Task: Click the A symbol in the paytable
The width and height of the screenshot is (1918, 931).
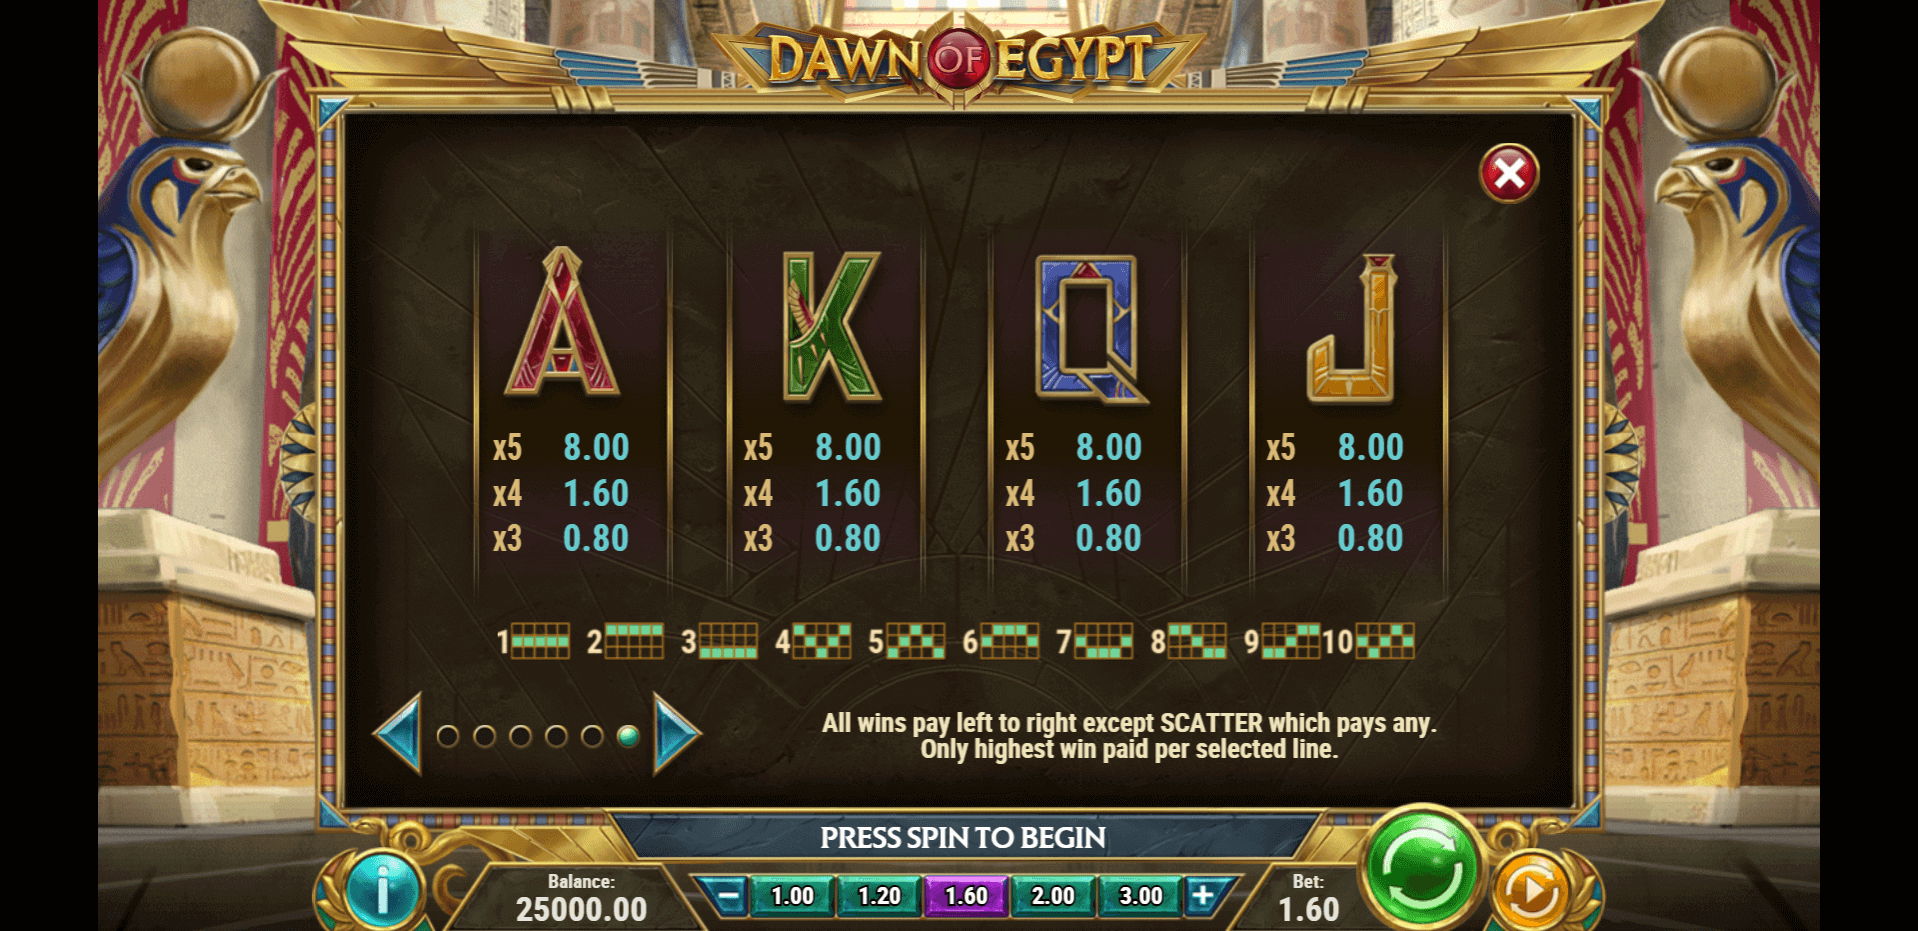Action: pyautogui.click(x=563, y=322)
